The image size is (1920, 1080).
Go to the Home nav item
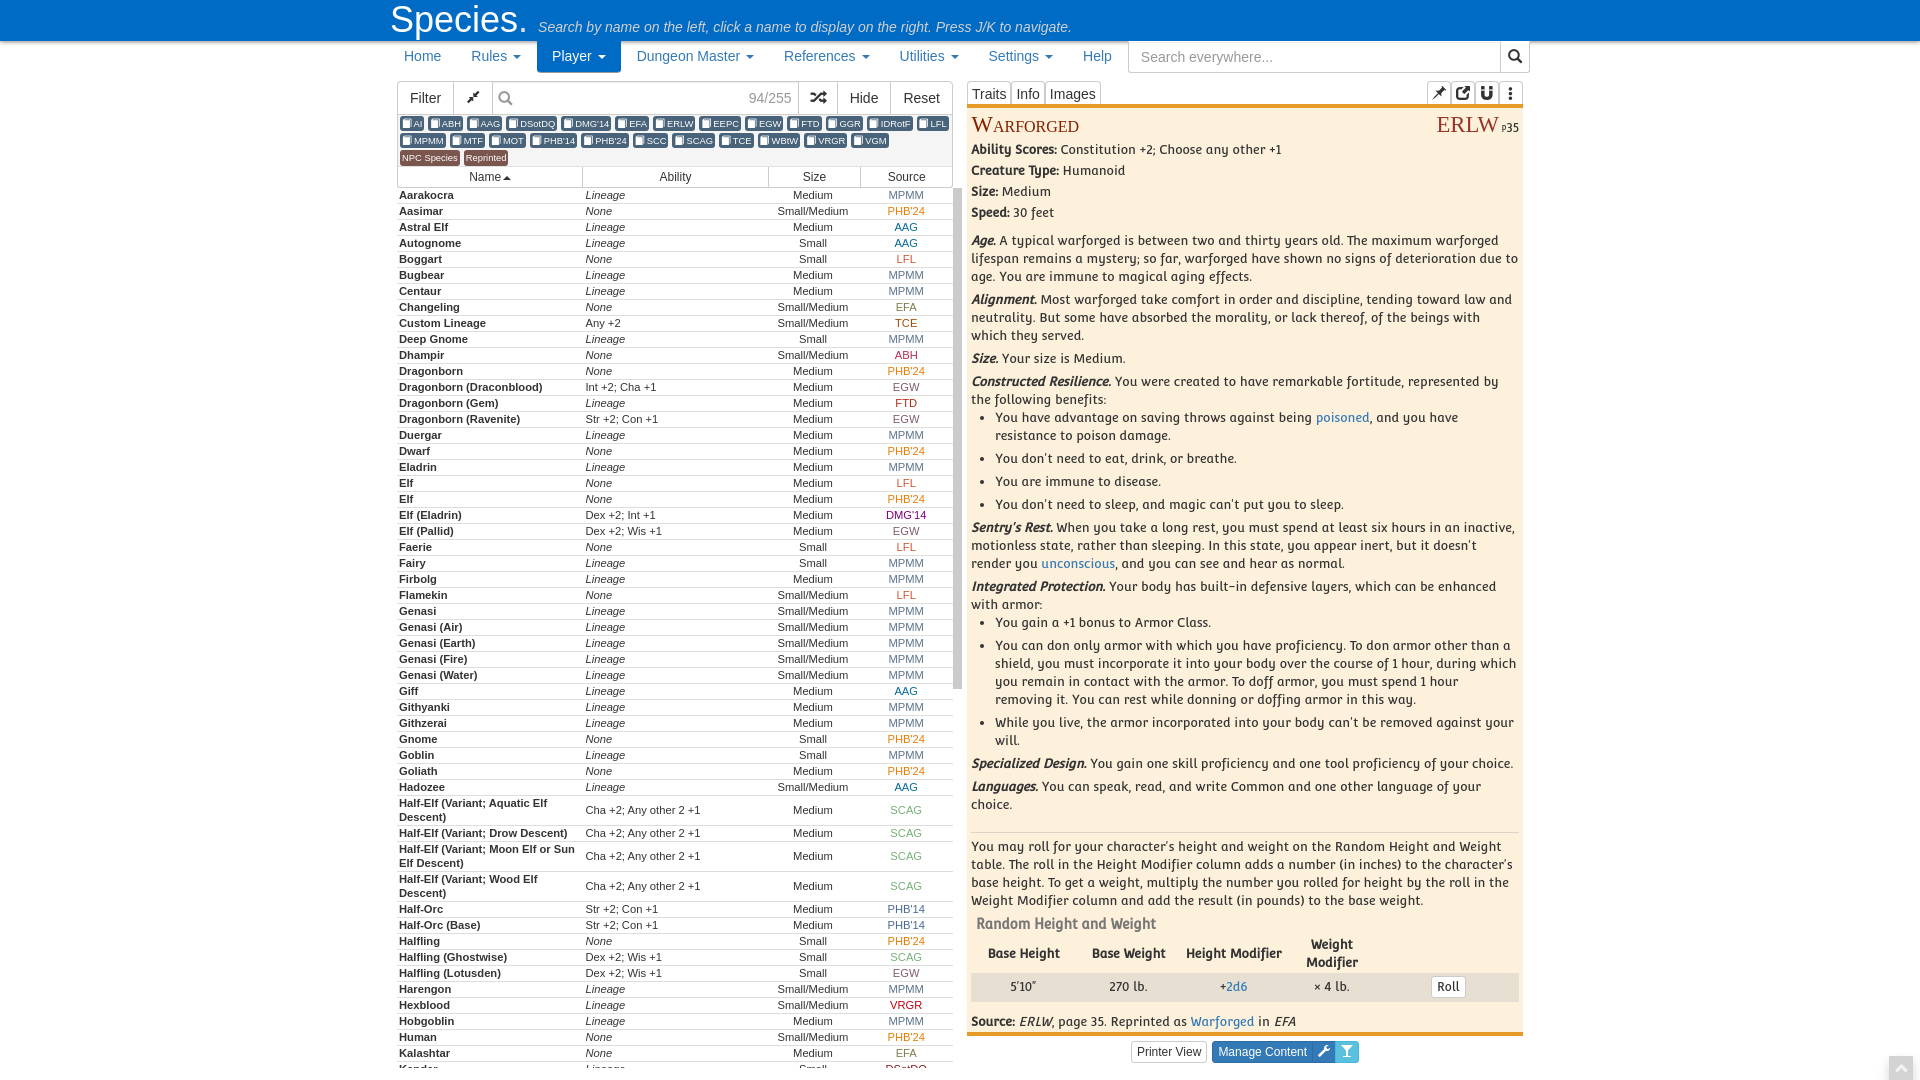pos(422,56)
